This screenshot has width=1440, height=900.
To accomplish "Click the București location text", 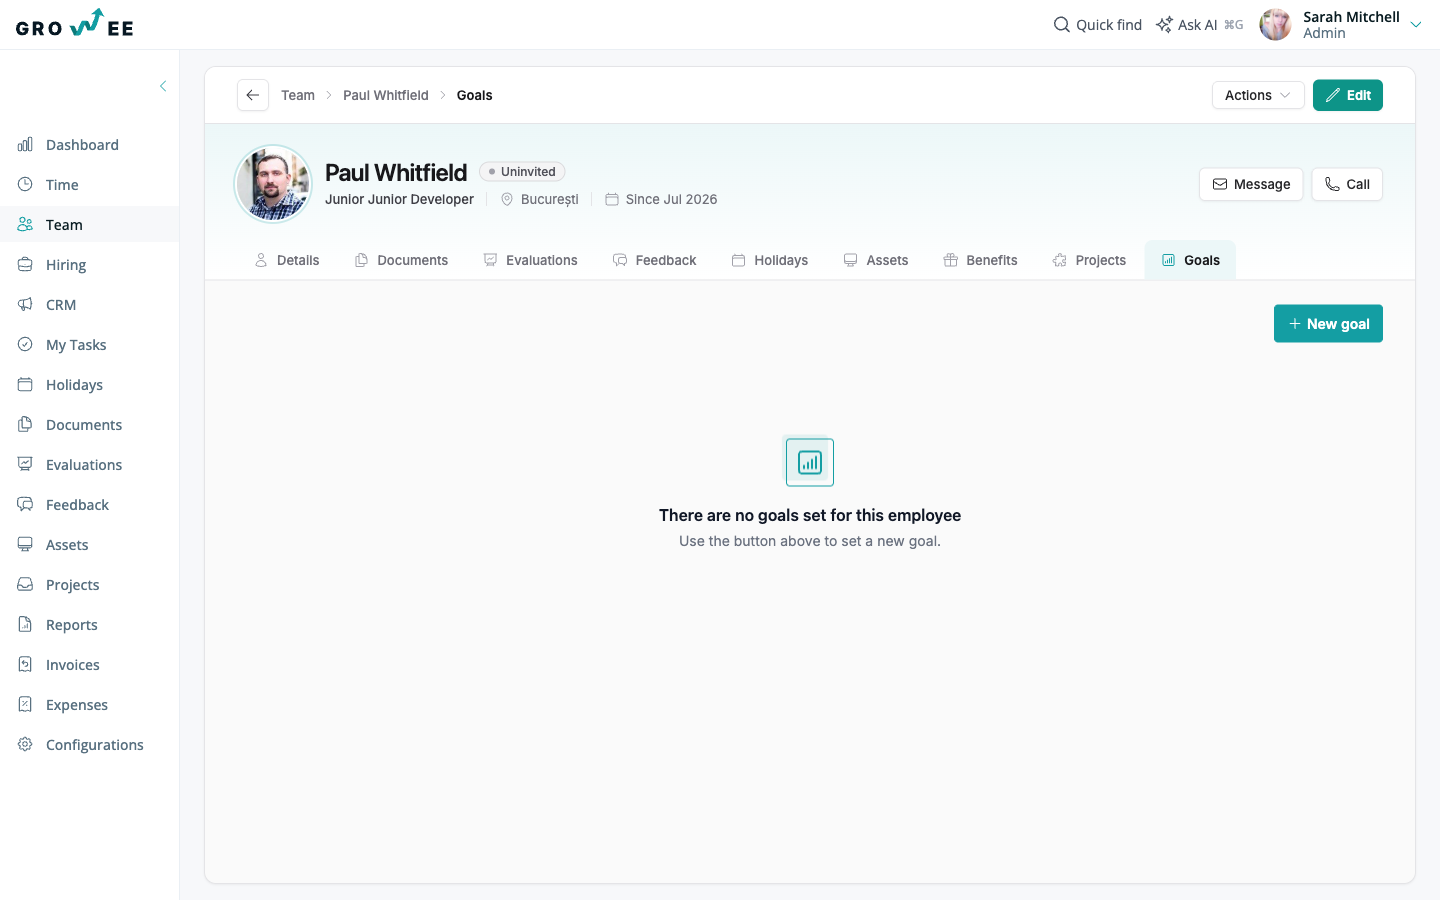I will (x=550, y=199).
